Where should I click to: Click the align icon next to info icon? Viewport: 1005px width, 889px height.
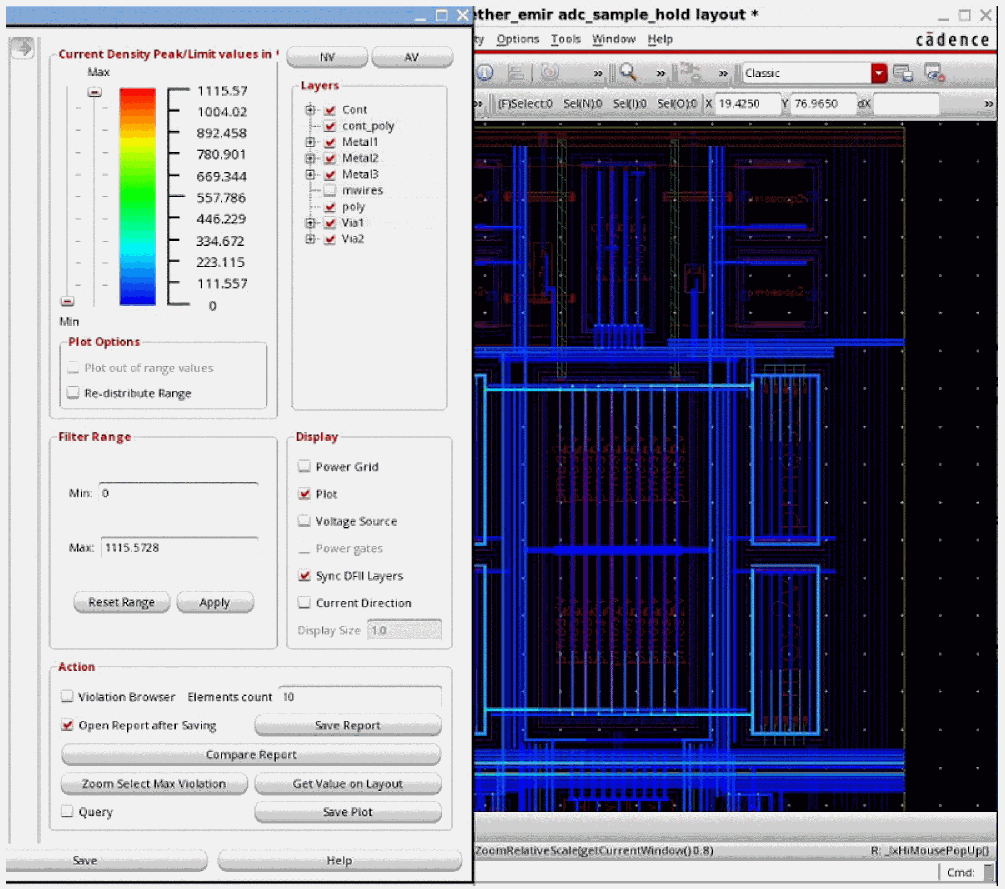click(x=517, y=73)
